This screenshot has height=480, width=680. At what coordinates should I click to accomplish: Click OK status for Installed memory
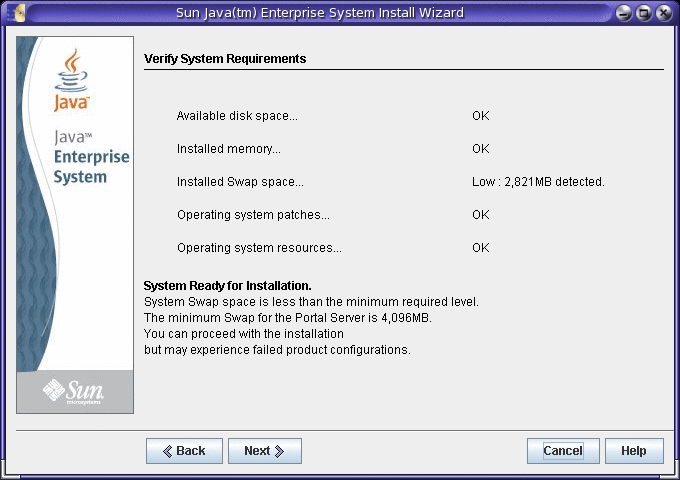coord(481,149)
